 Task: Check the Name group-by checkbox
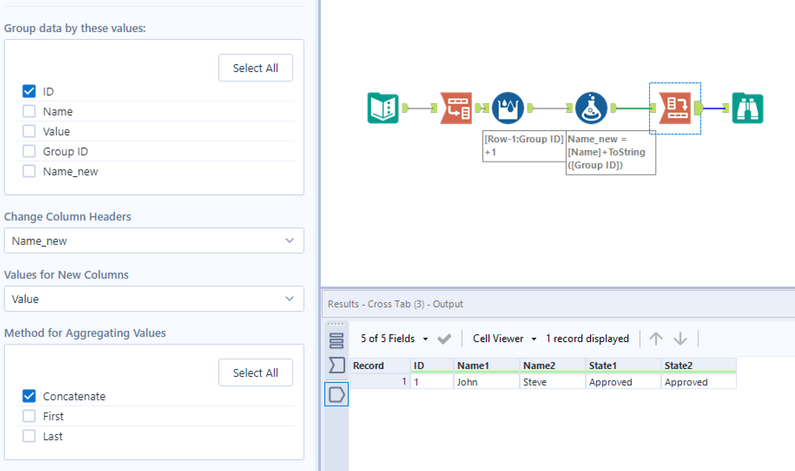coord(29,112)
